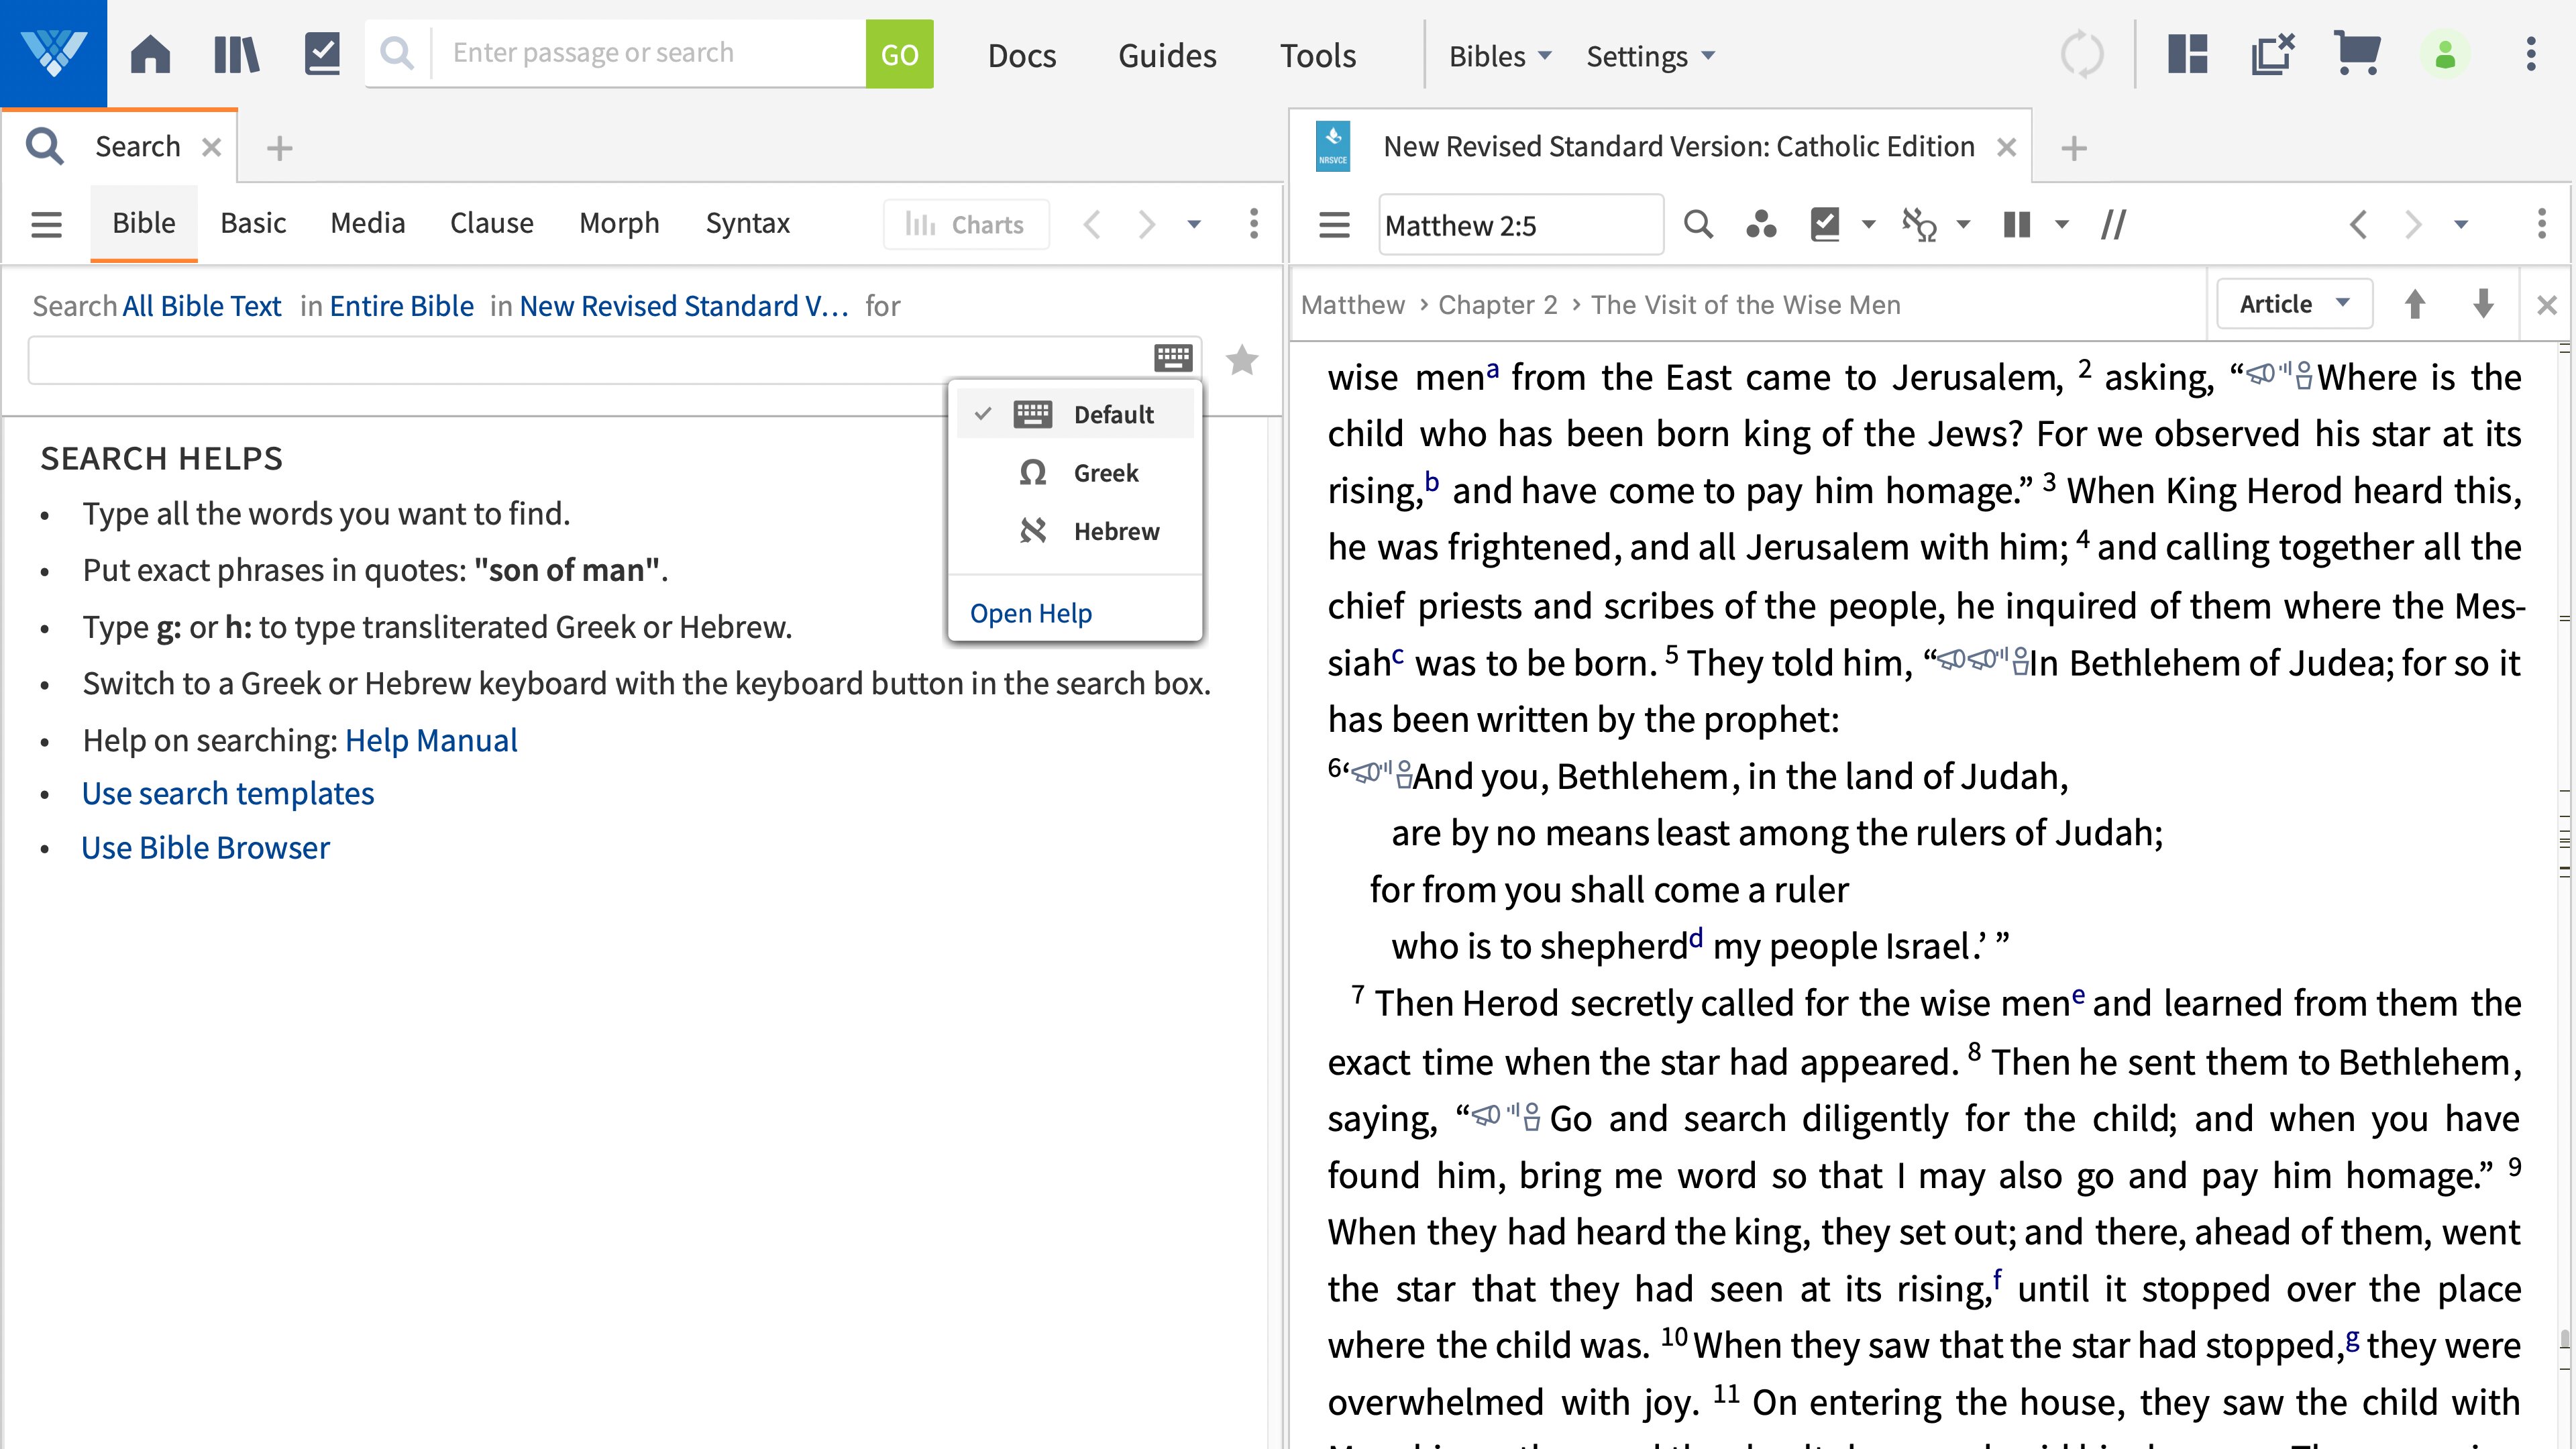Click the user account icon top right
Viewport: 2576px width, 1449px height.
click(2447, 53)
